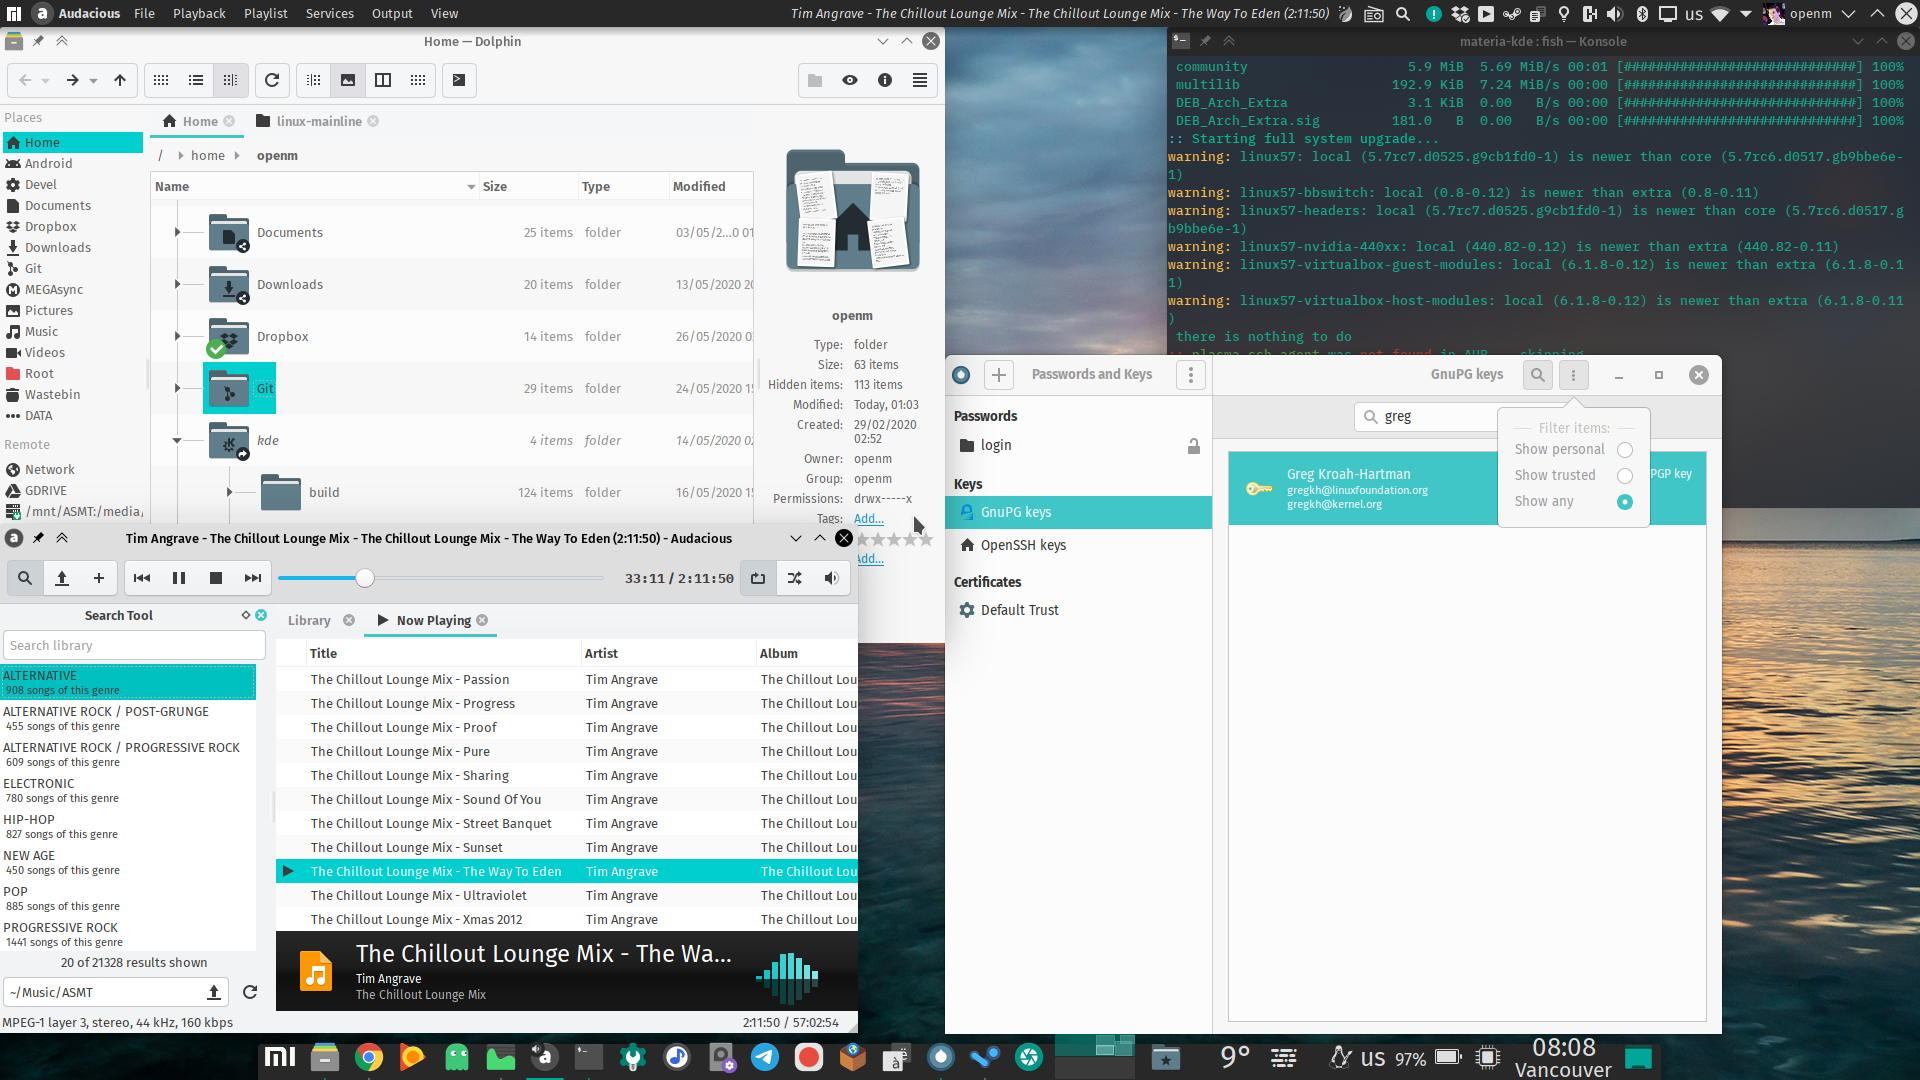Close the Now Playing playlist tab
The image size is (1920, 1080).
482,620
